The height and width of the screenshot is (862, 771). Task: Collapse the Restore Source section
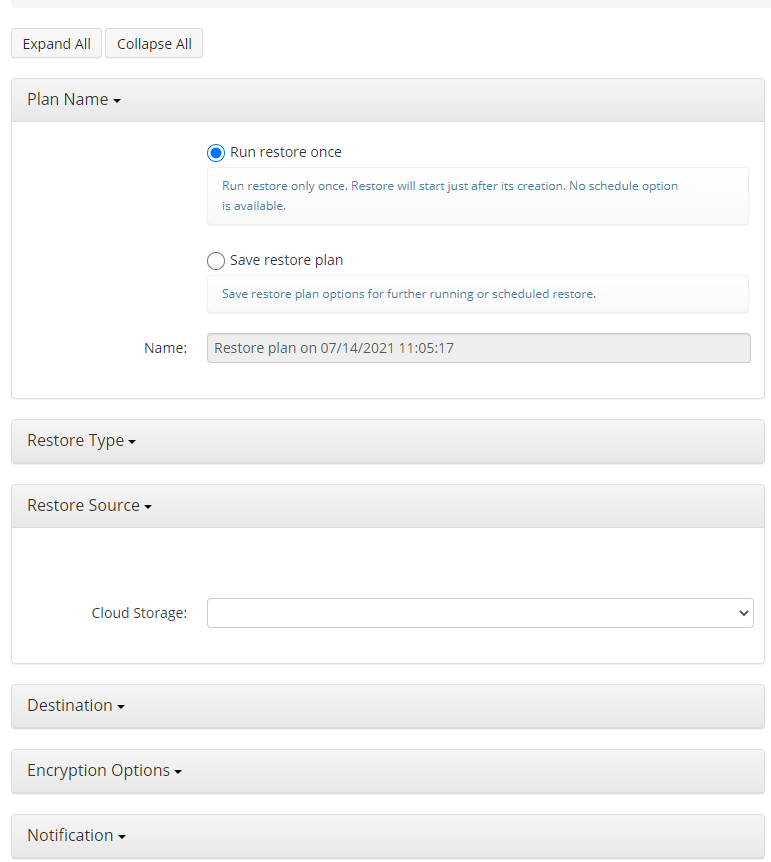(x=388, y=506)
